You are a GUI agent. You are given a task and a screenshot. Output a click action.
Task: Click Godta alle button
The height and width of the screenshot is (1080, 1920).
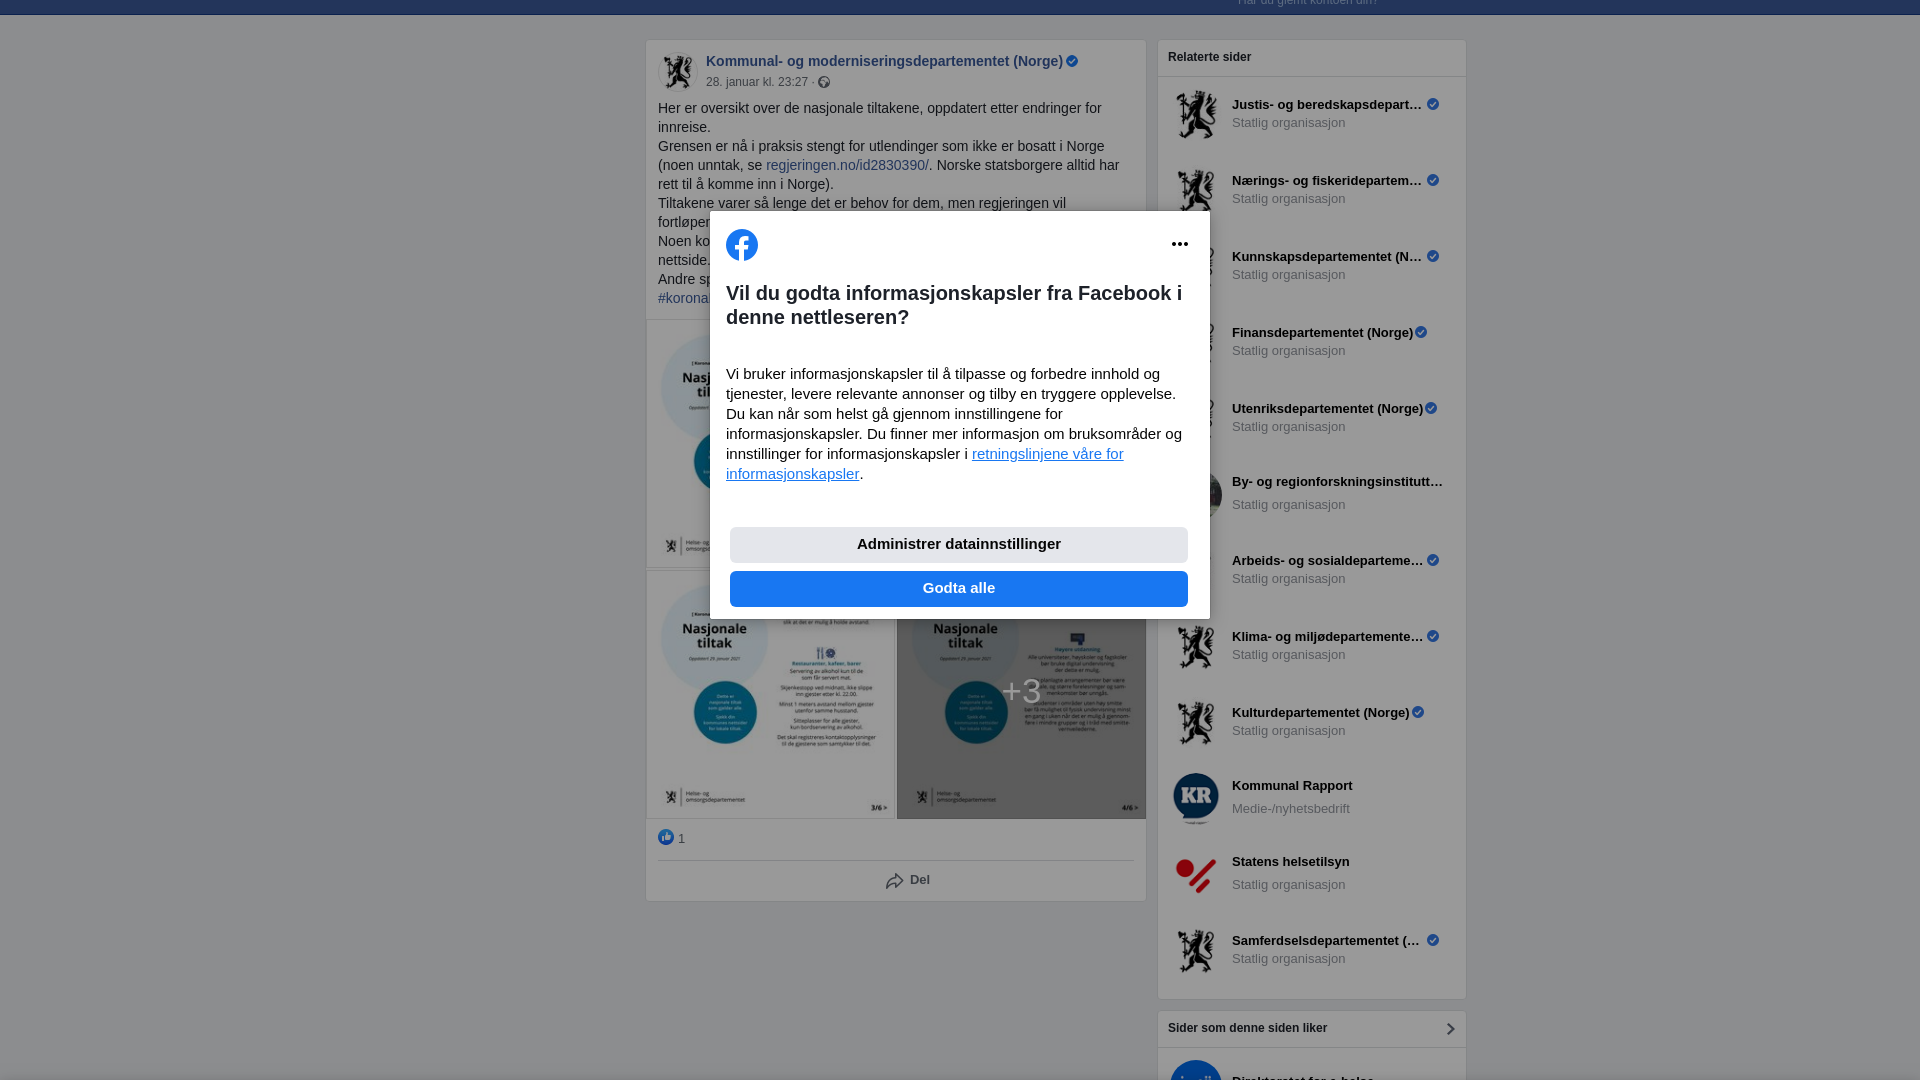(959, 589)
